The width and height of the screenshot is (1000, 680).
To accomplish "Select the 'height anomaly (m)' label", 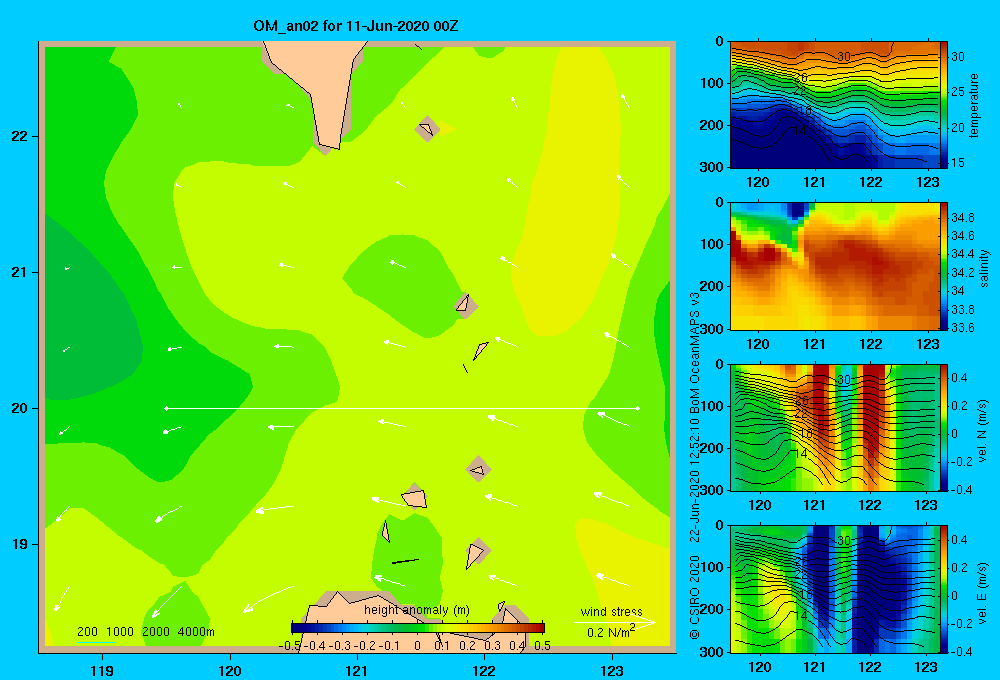I will (416, 610).
